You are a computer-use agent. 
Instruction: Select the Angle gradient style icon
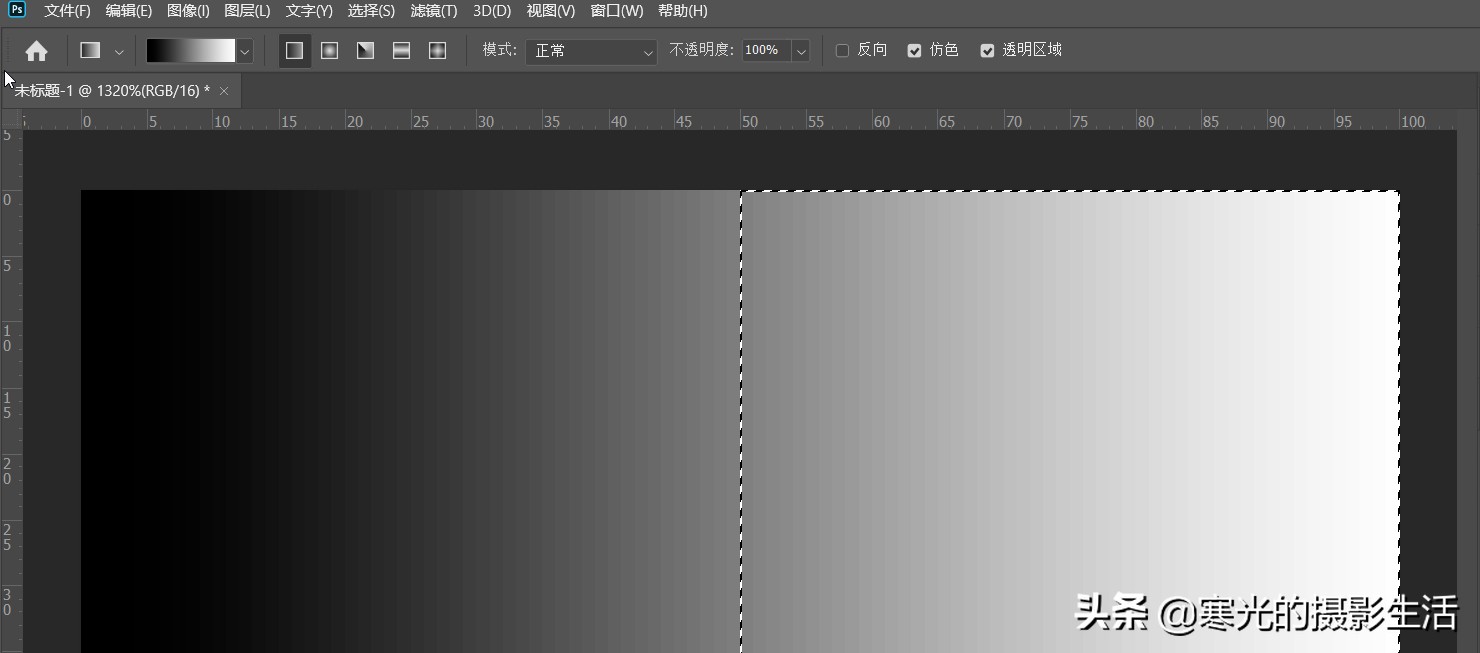point(365,50)
